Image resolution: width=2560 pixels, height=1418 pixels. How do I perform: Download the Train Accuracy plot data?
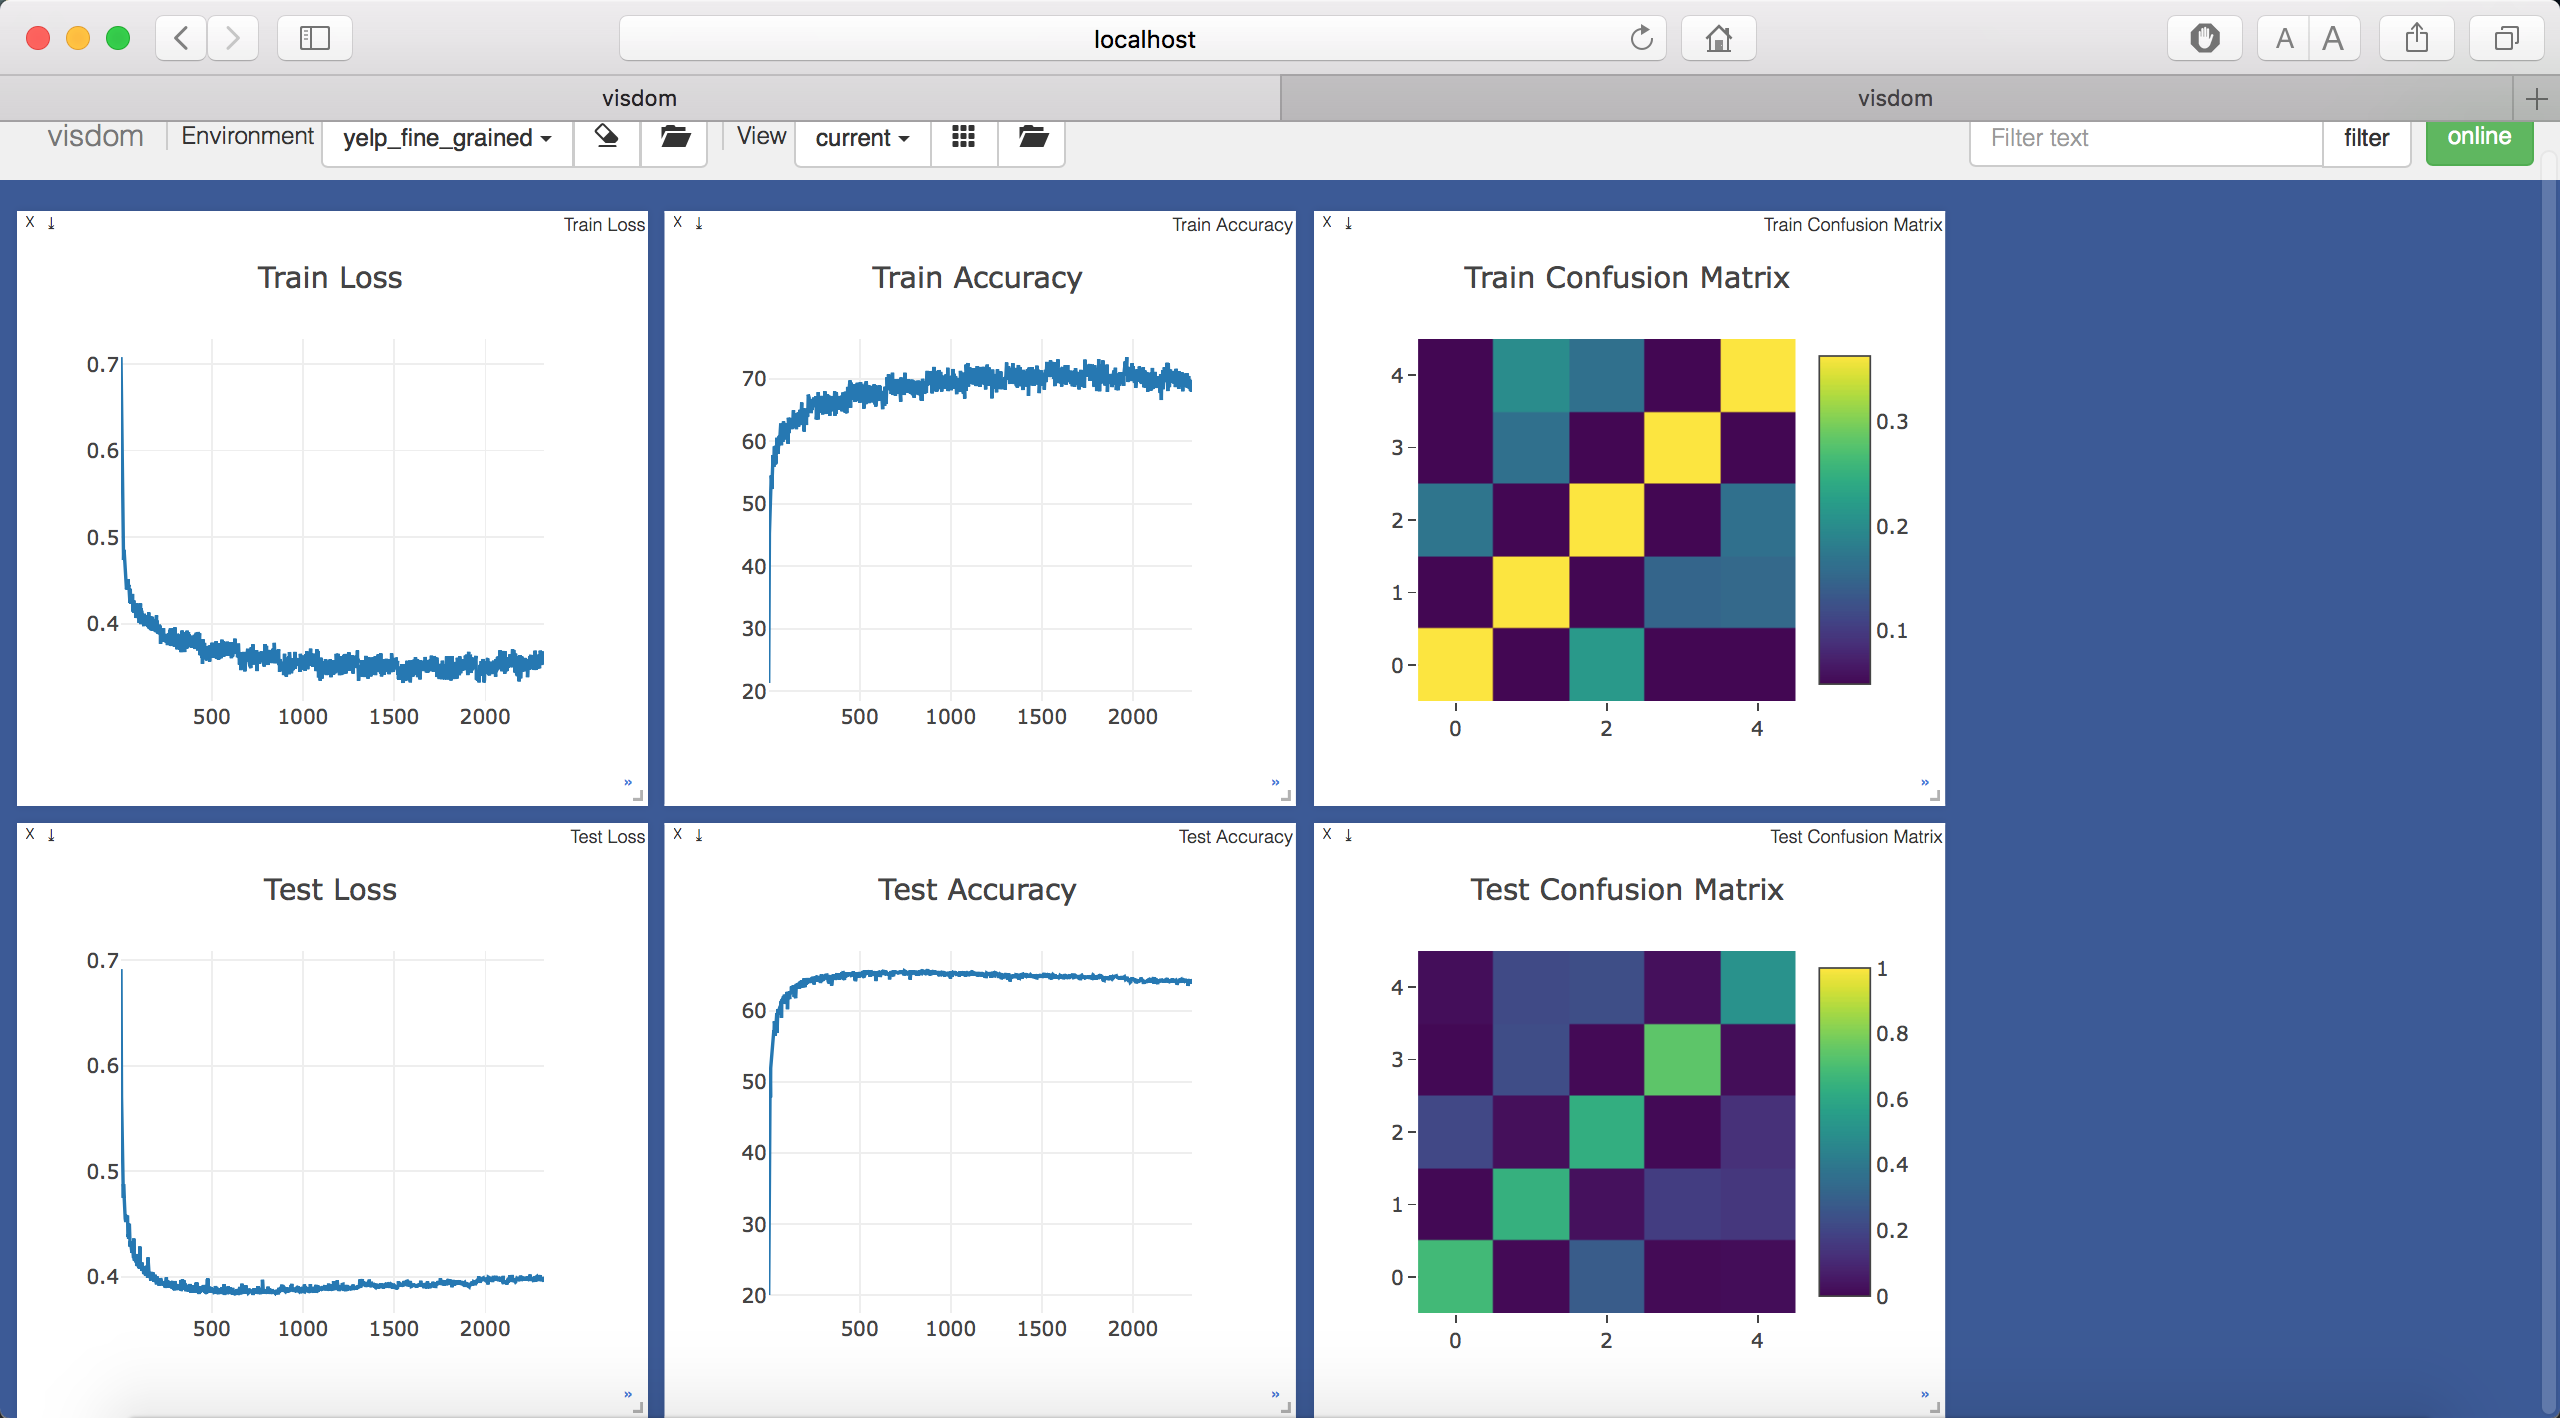[699, 222]
